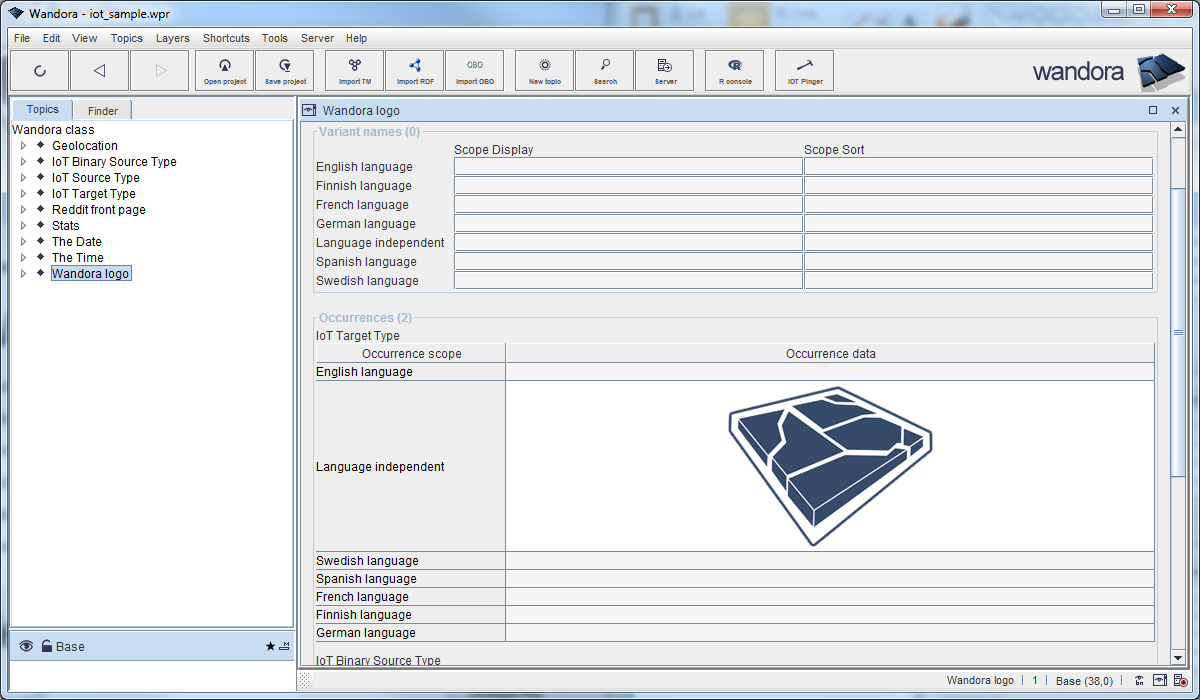Viewport: 1200px width, 700px height.
Task: Click English language Scope Display field
Action: (x=628, y=167)
